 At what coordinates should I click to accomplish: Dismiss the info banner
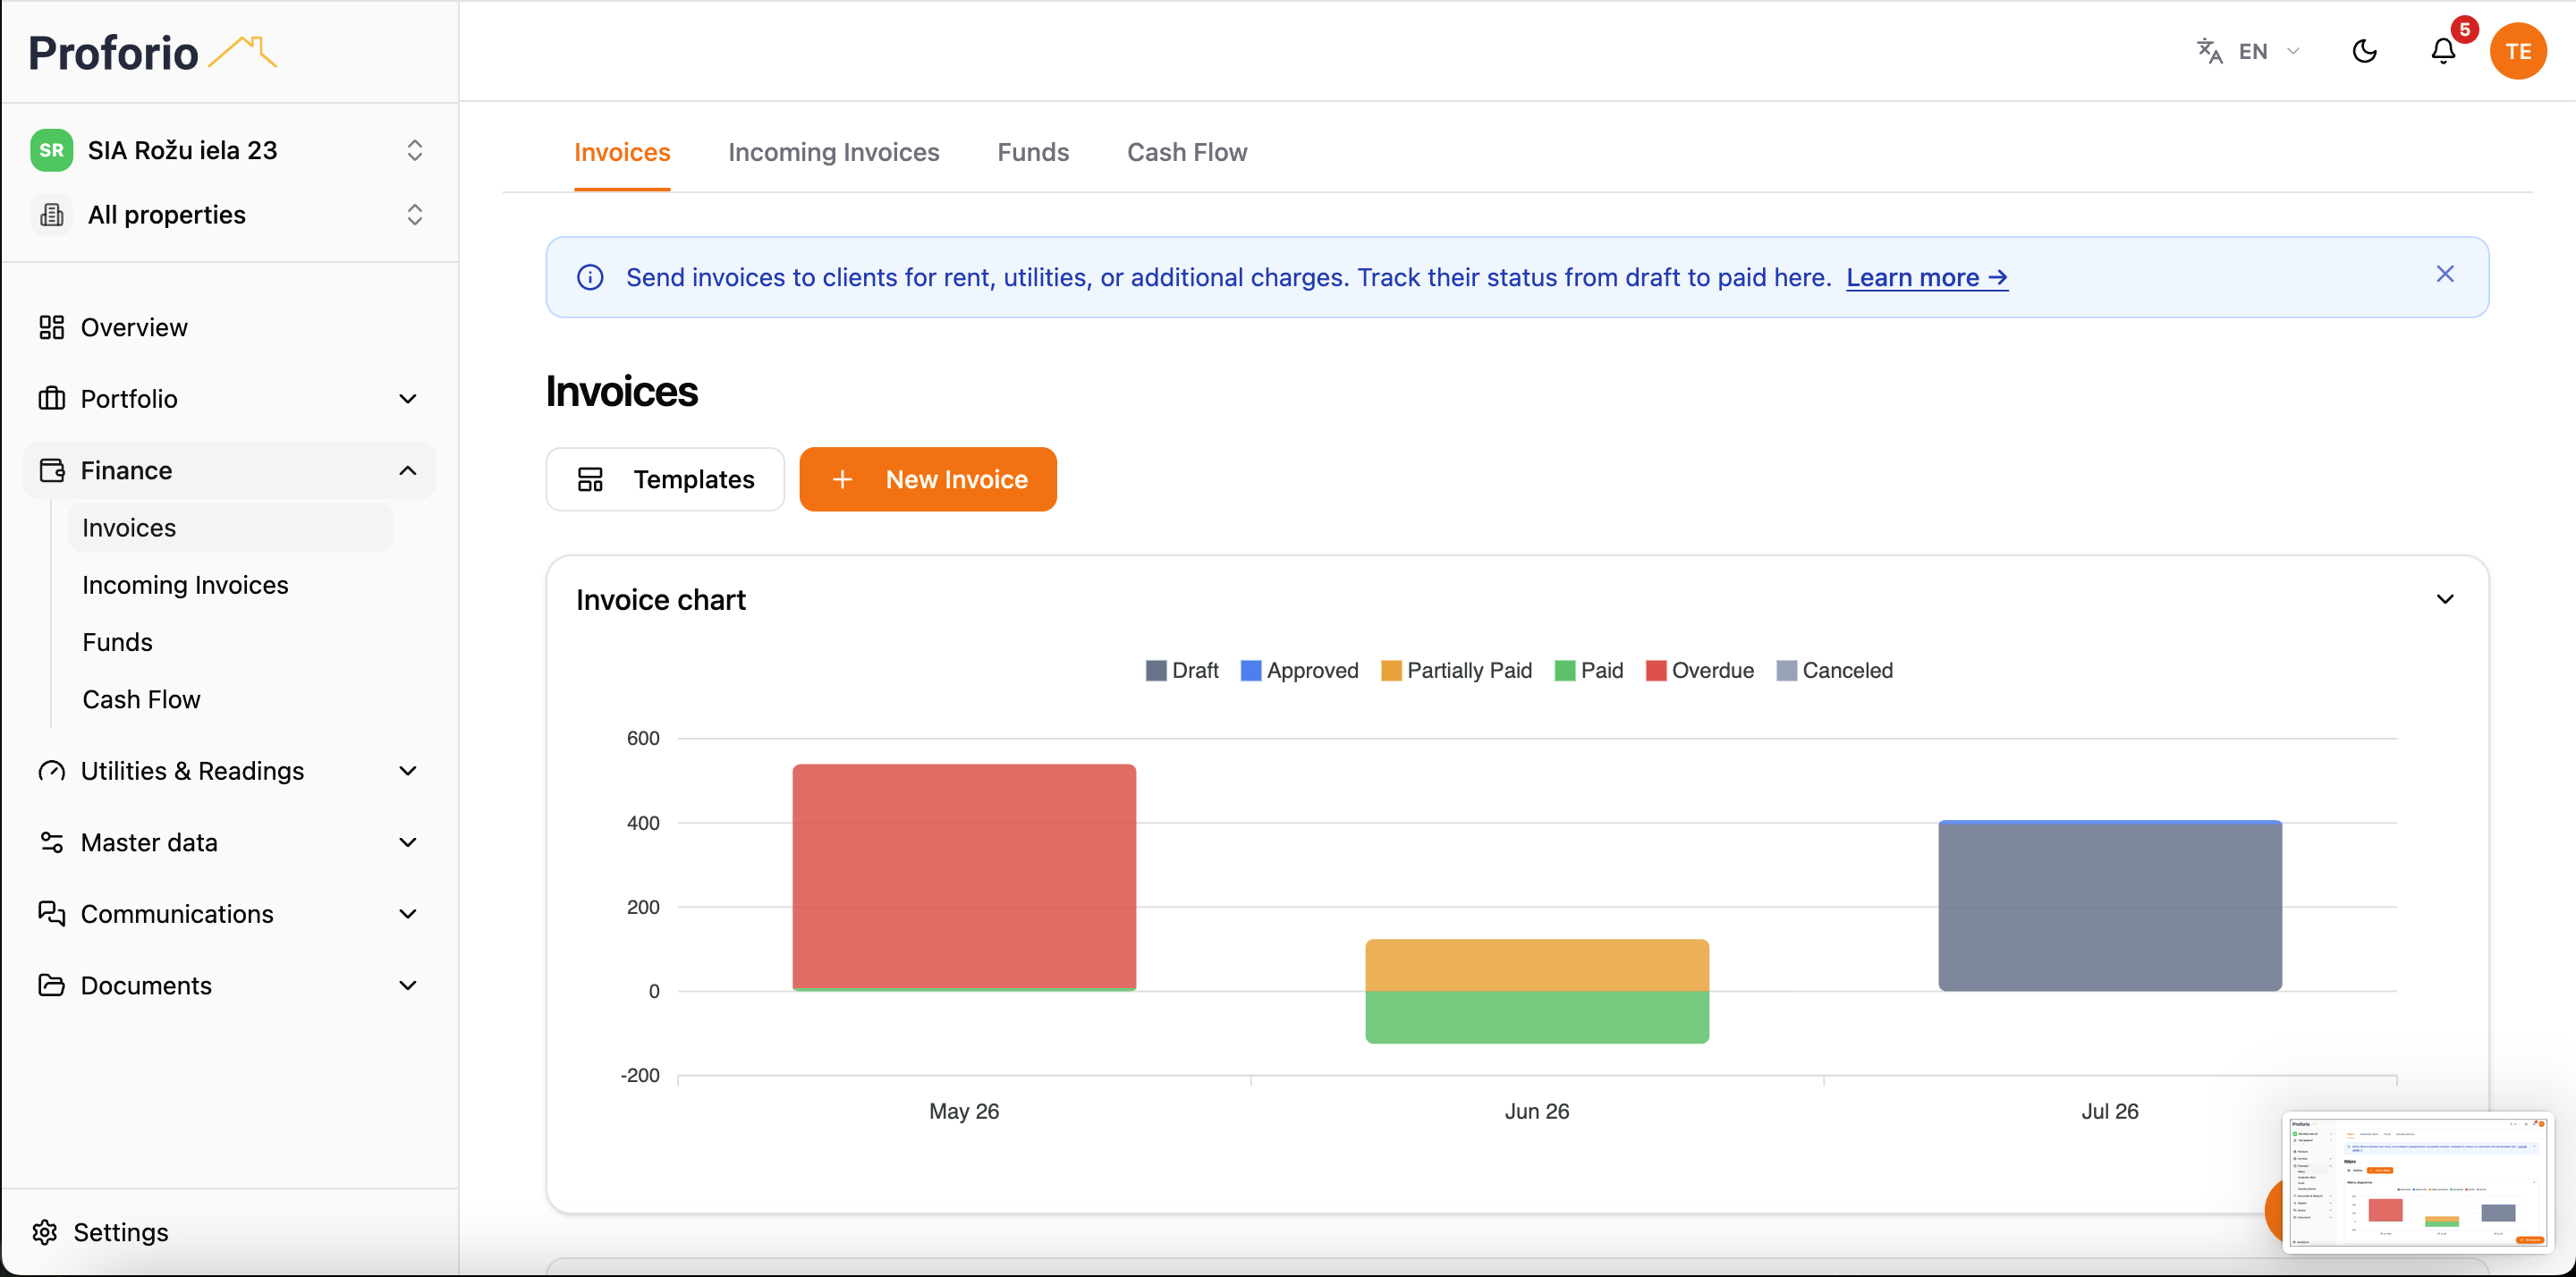point(2445,274)
